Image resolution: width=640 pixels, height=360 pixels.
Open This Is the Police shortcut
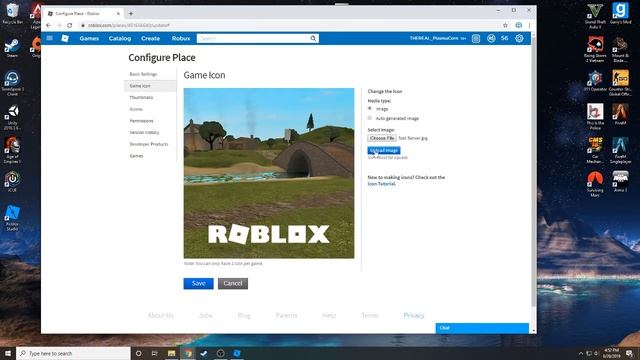[x=595, y=116]
